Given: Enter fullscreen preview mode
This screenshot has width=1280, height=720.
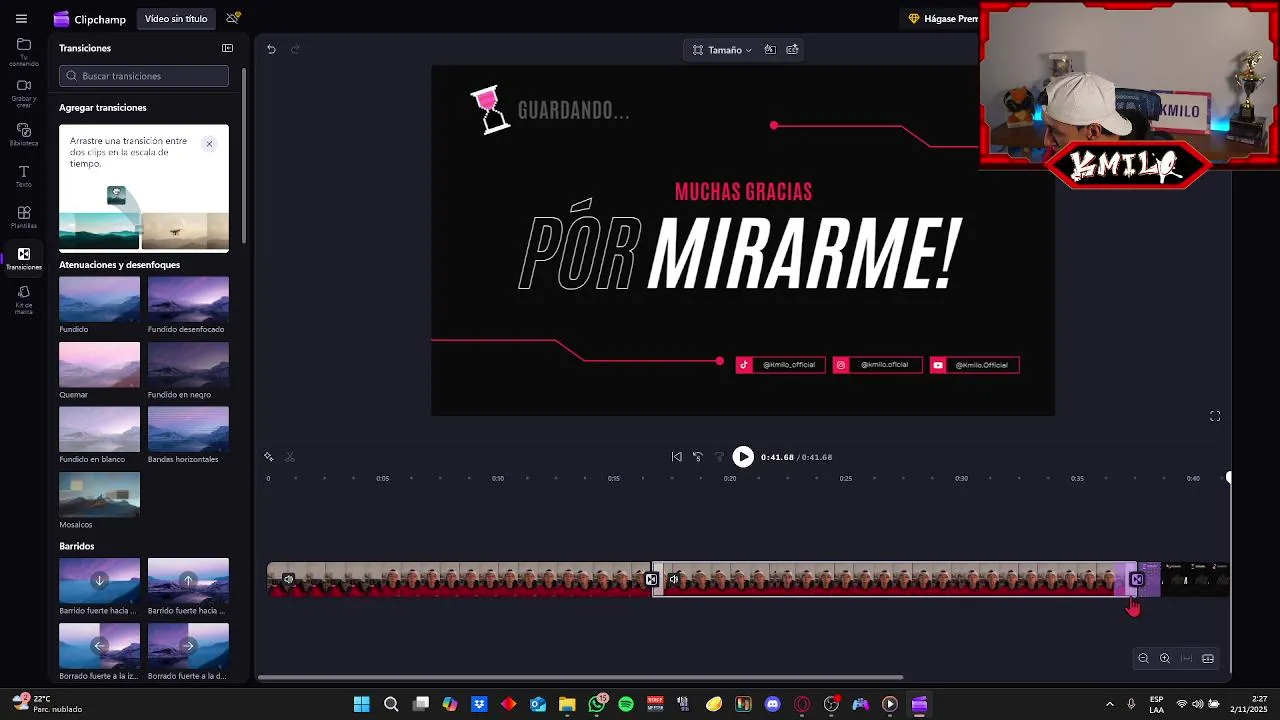Looking at the screenshot, I should (x=1215, y=416).
